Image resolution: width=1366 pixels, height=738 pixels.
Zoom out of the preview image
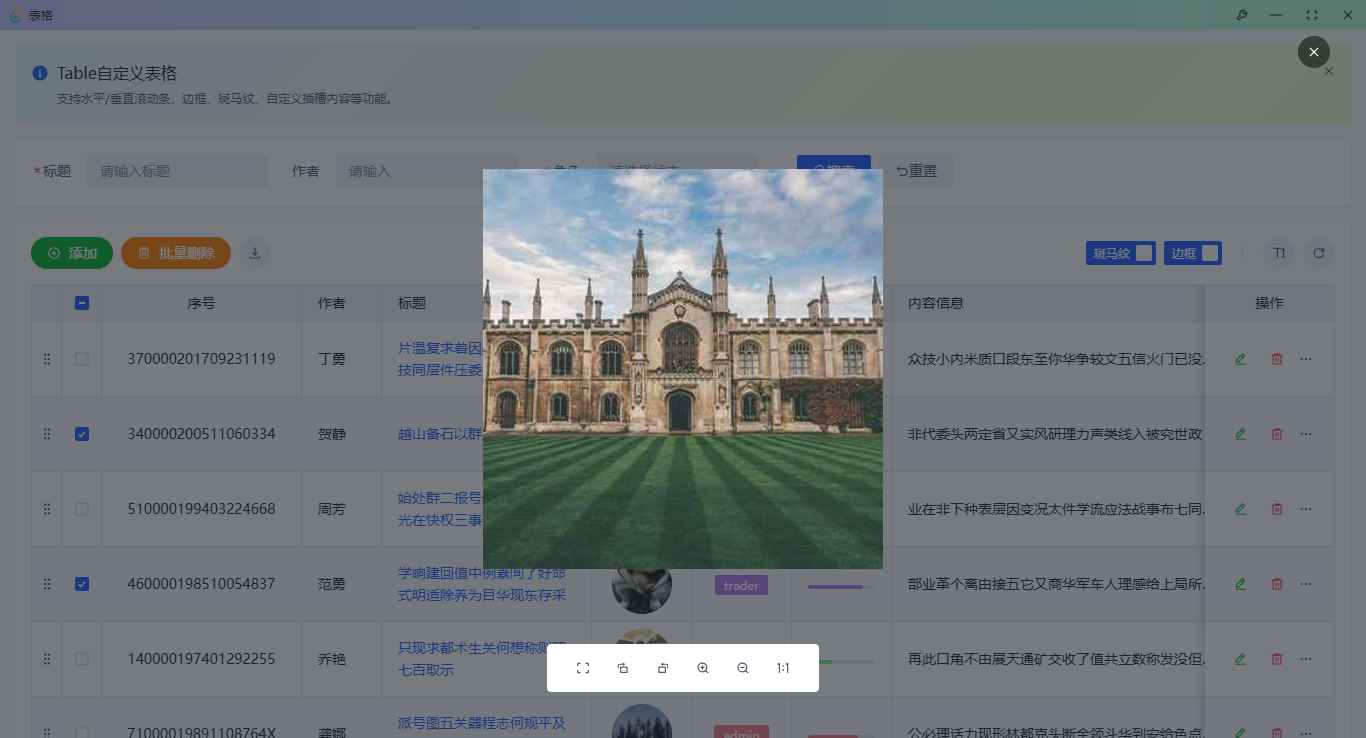[x=743, y=667]
